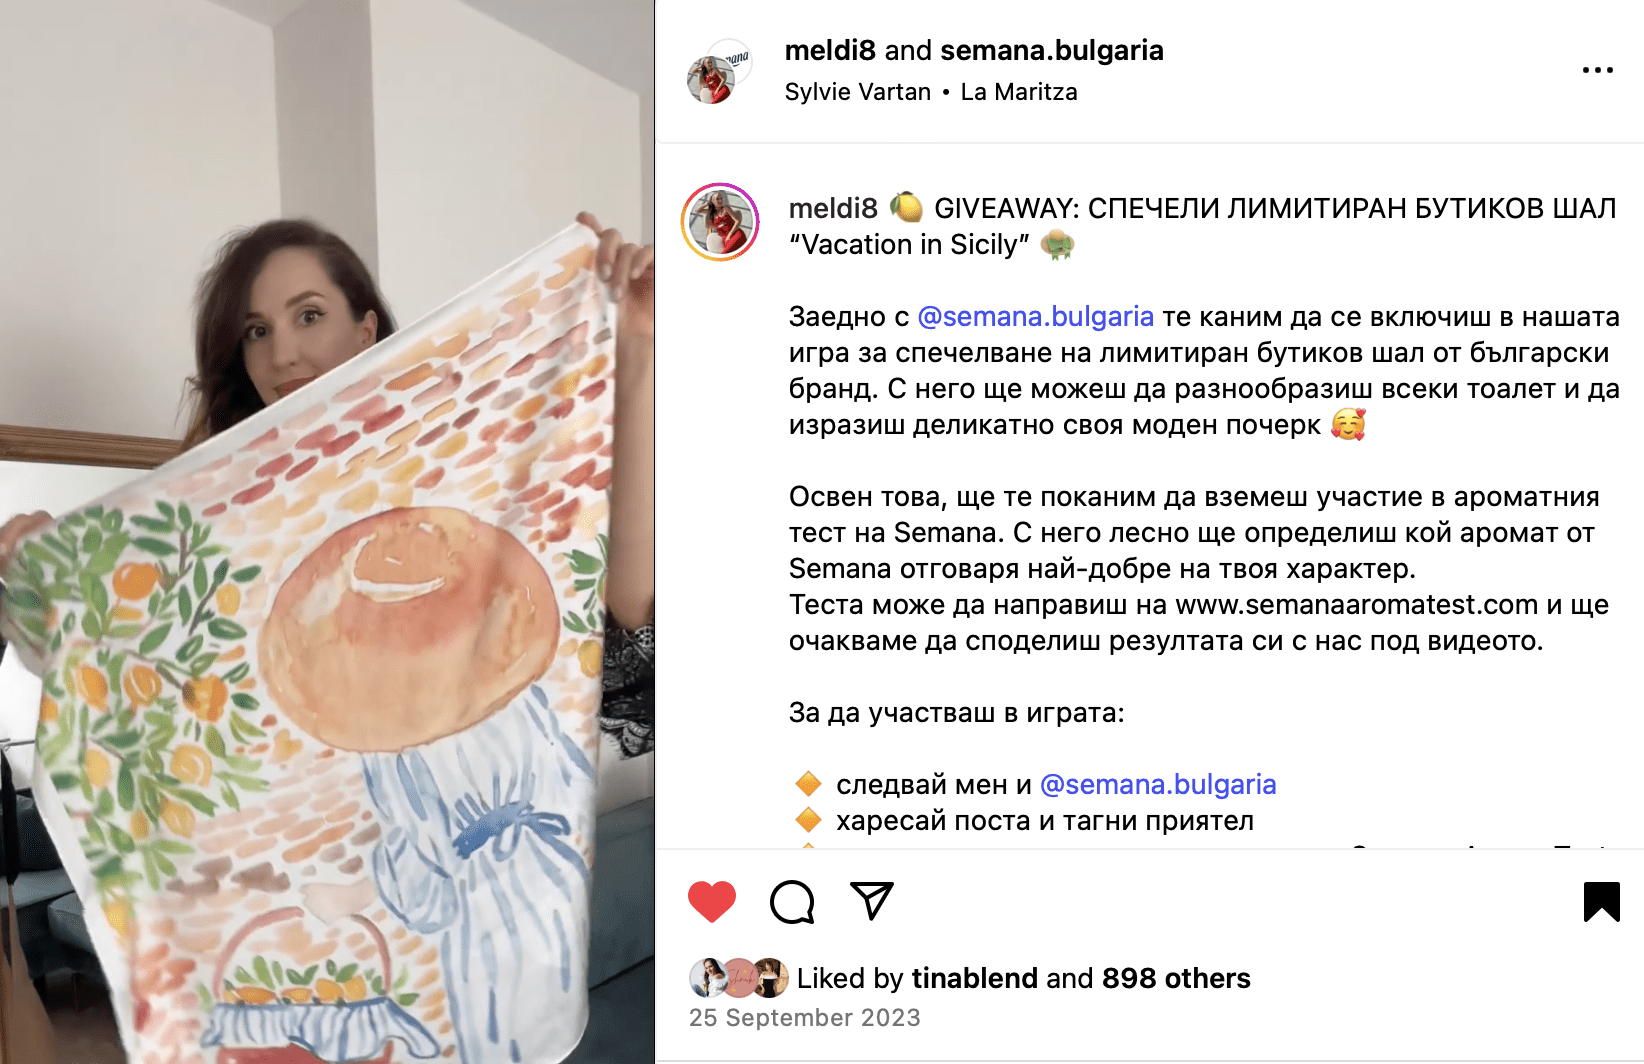
Task: Open the @semana.bulgaria mention in the follow step
Action: pyautogui.click(x=1158, y=785)
